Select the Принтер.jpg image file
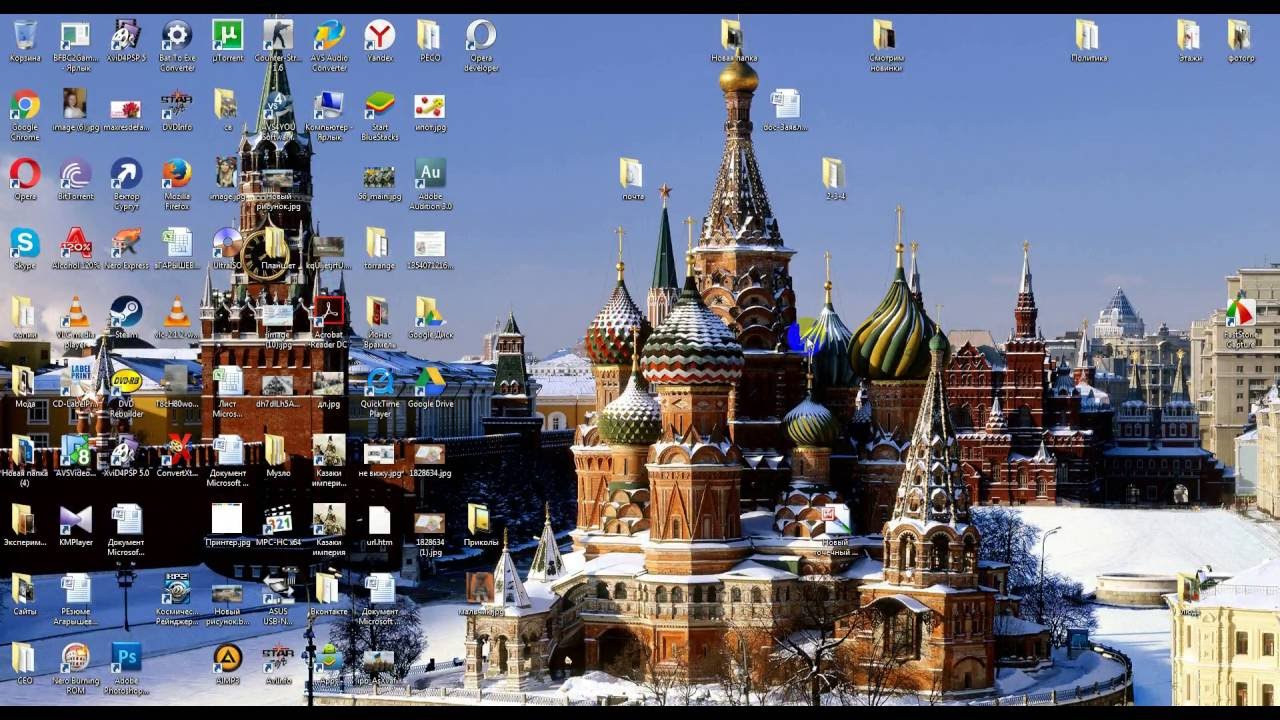The width and height of the screenshot is (1280, 720). (x=227, y=520)
